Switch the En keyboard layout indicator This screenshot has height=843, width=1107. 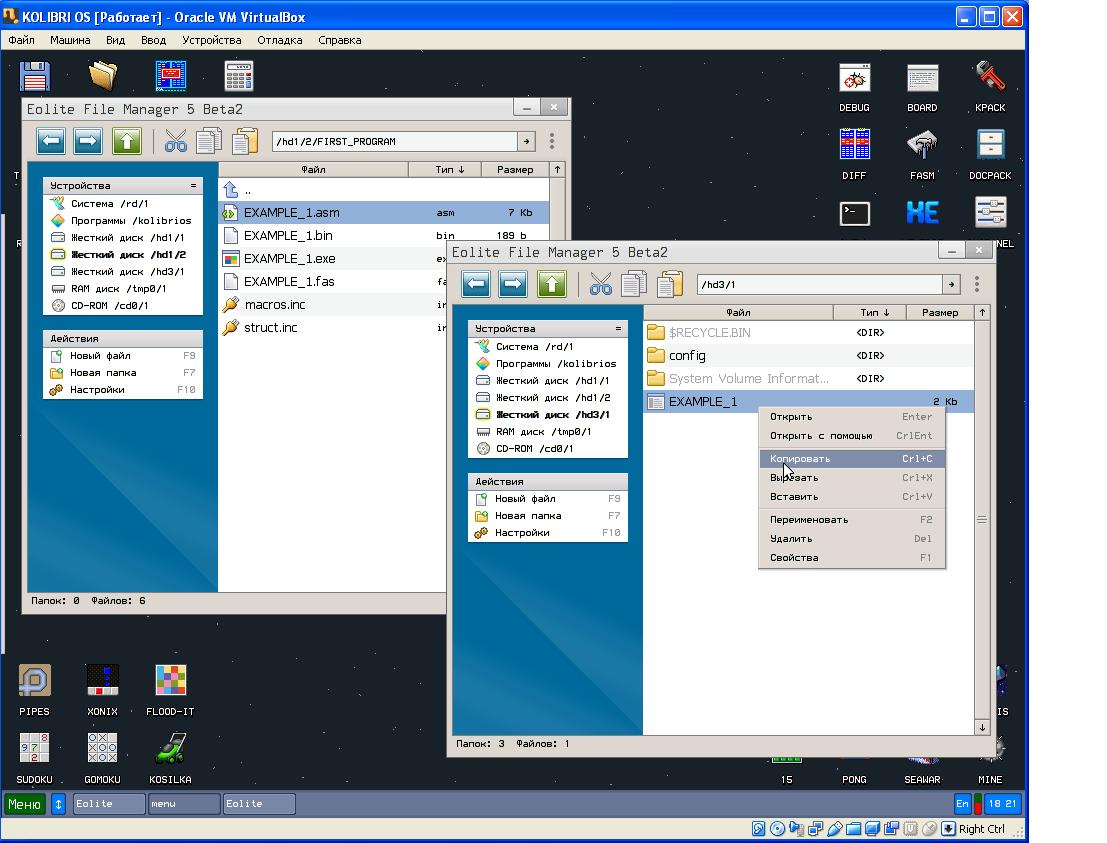coord(963,803)
